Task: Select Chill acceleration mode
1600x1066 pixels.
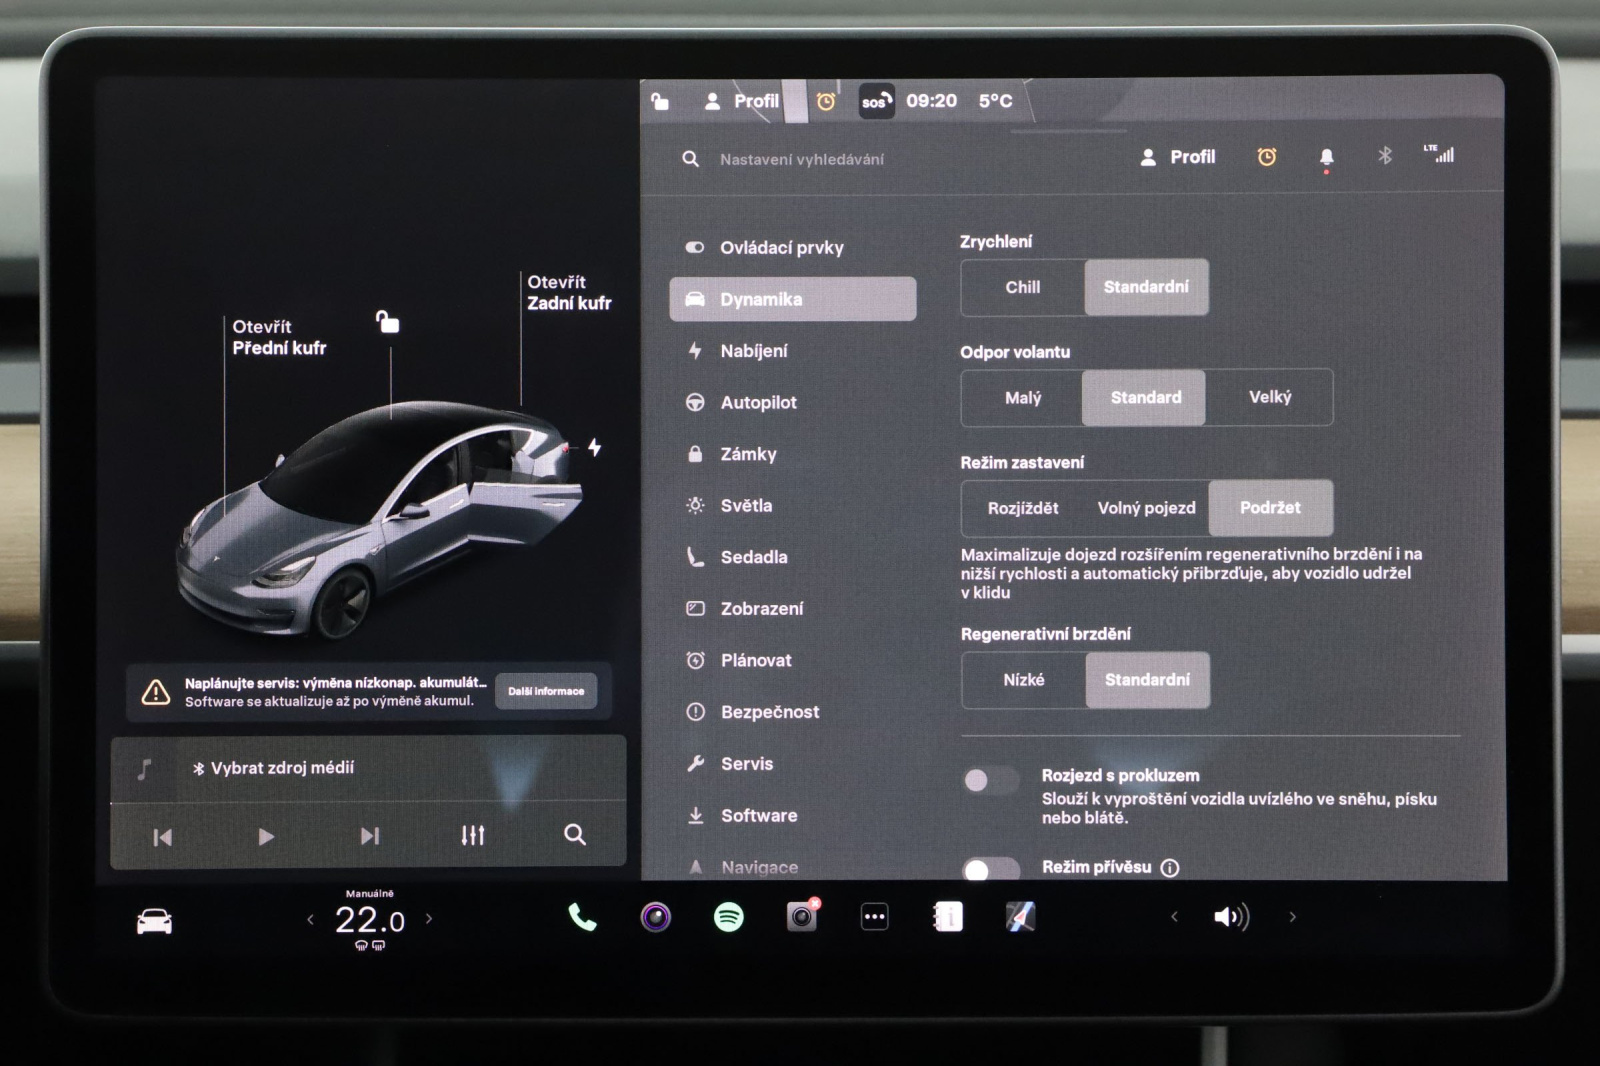Action: [x=1022, y=287]
